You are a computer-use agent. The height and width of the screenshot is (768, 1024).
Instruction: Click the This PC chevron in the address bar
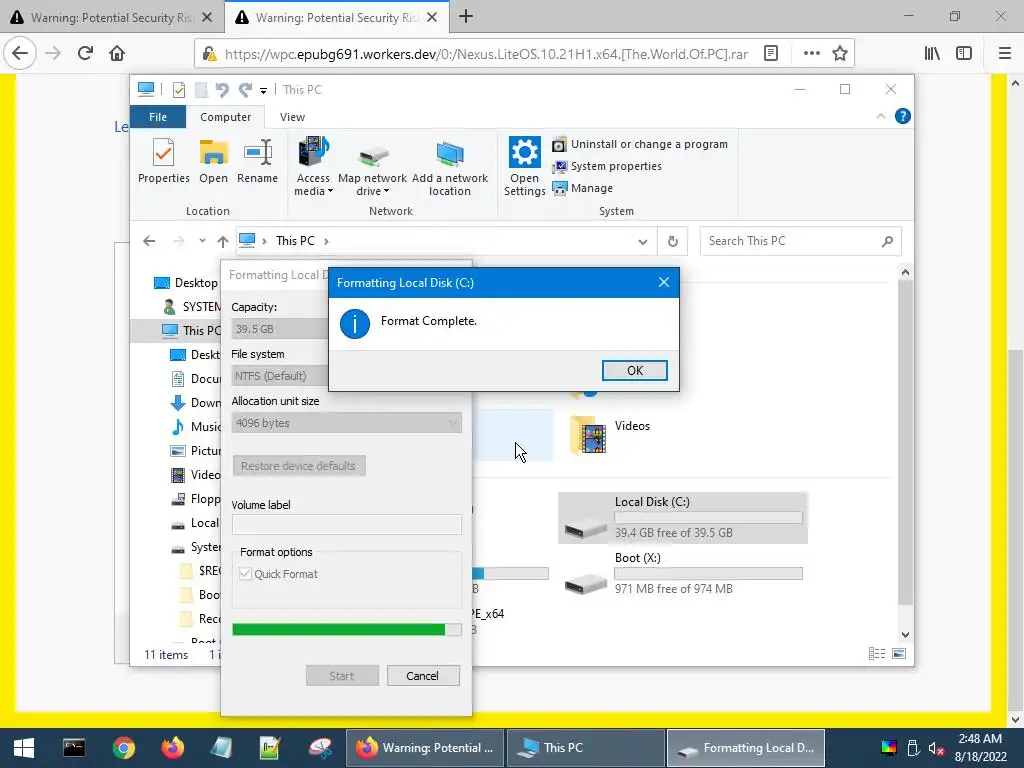[326, 241]
